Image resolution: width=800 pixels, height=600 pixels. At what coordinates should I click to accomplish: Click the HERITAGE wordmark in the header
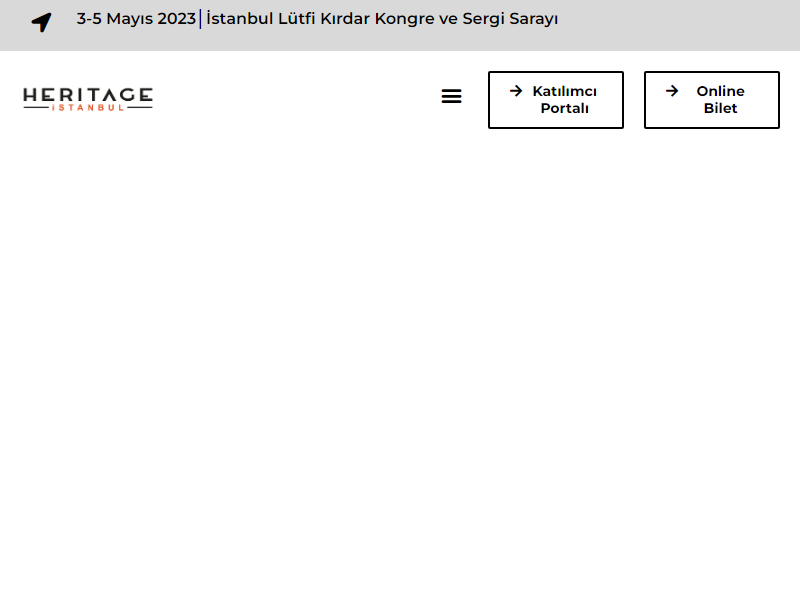pyautogui.click(x=88, y=95)
